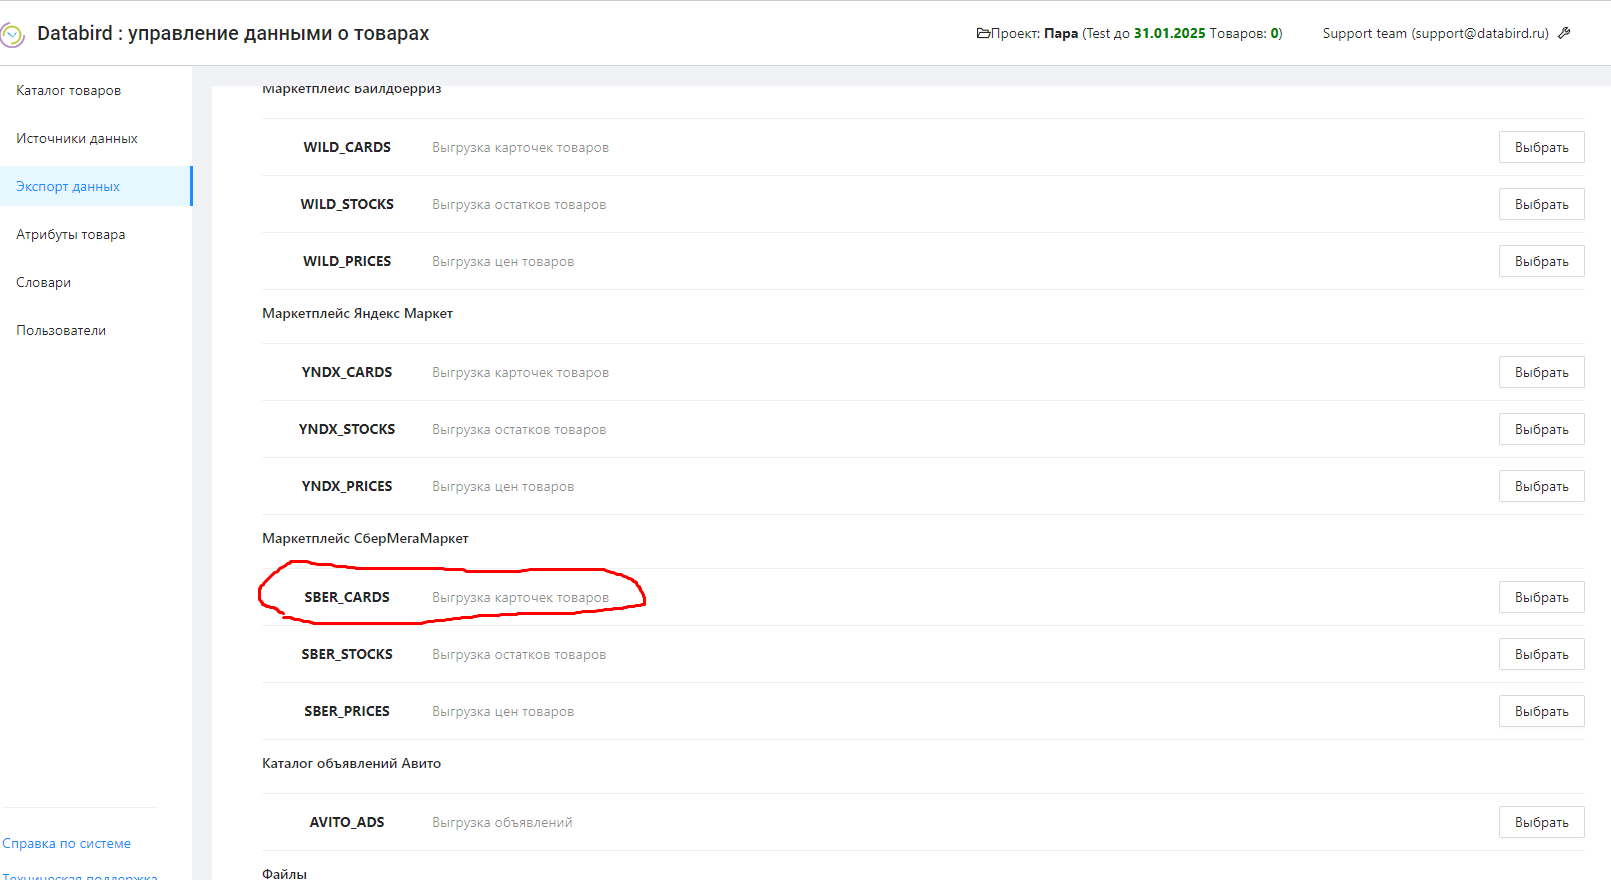
Task: Navigate to Словари in sidebar
Action: point(44,282)
